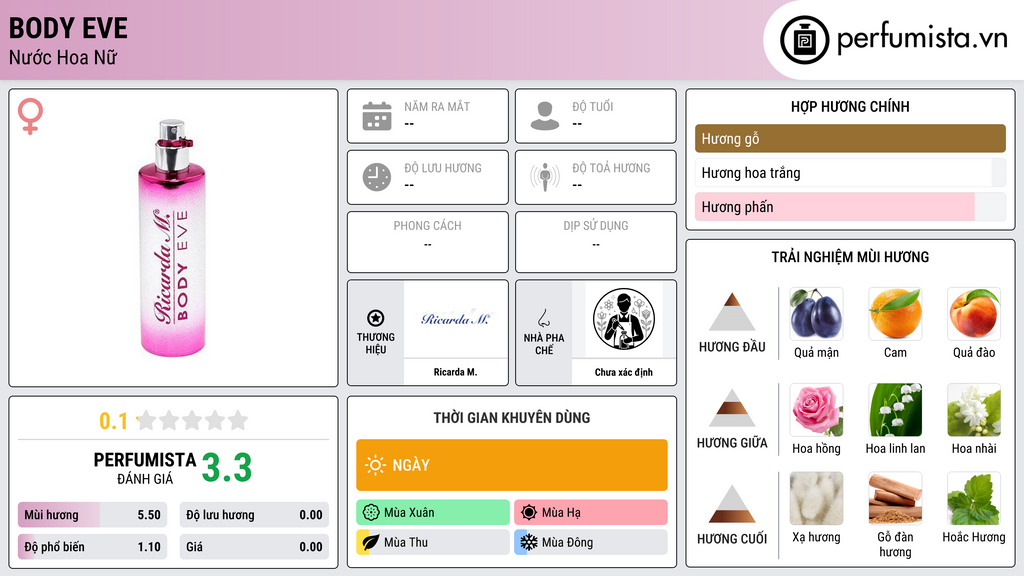Click the snowflake icon beside Mùa Đông
This screenshot has width=1024, height=576.
pyautogui.click(x=529, y=542)
